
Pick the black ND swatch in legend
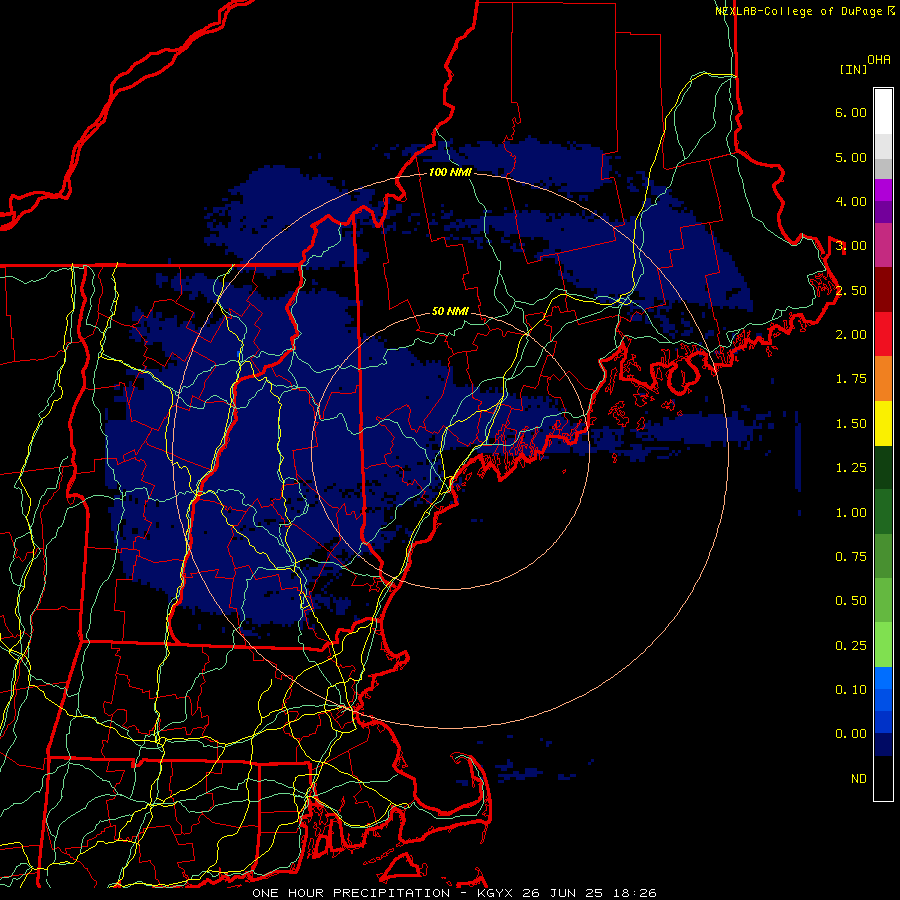coord(883,778)
